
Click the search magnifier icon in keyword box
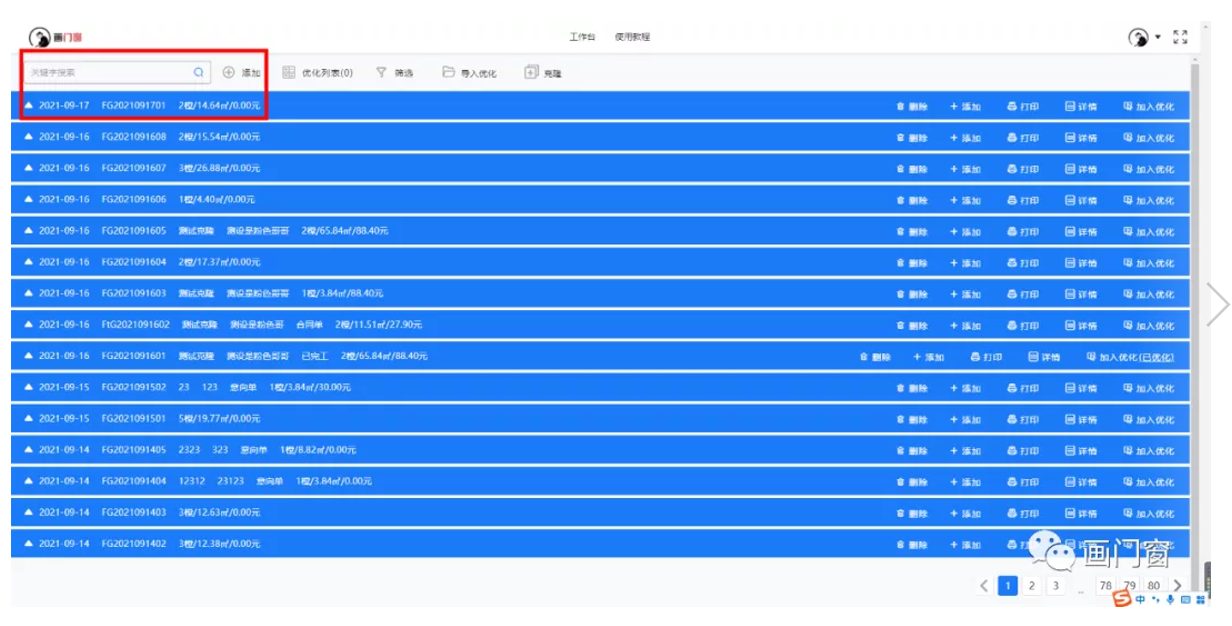(x=198, y=72)
